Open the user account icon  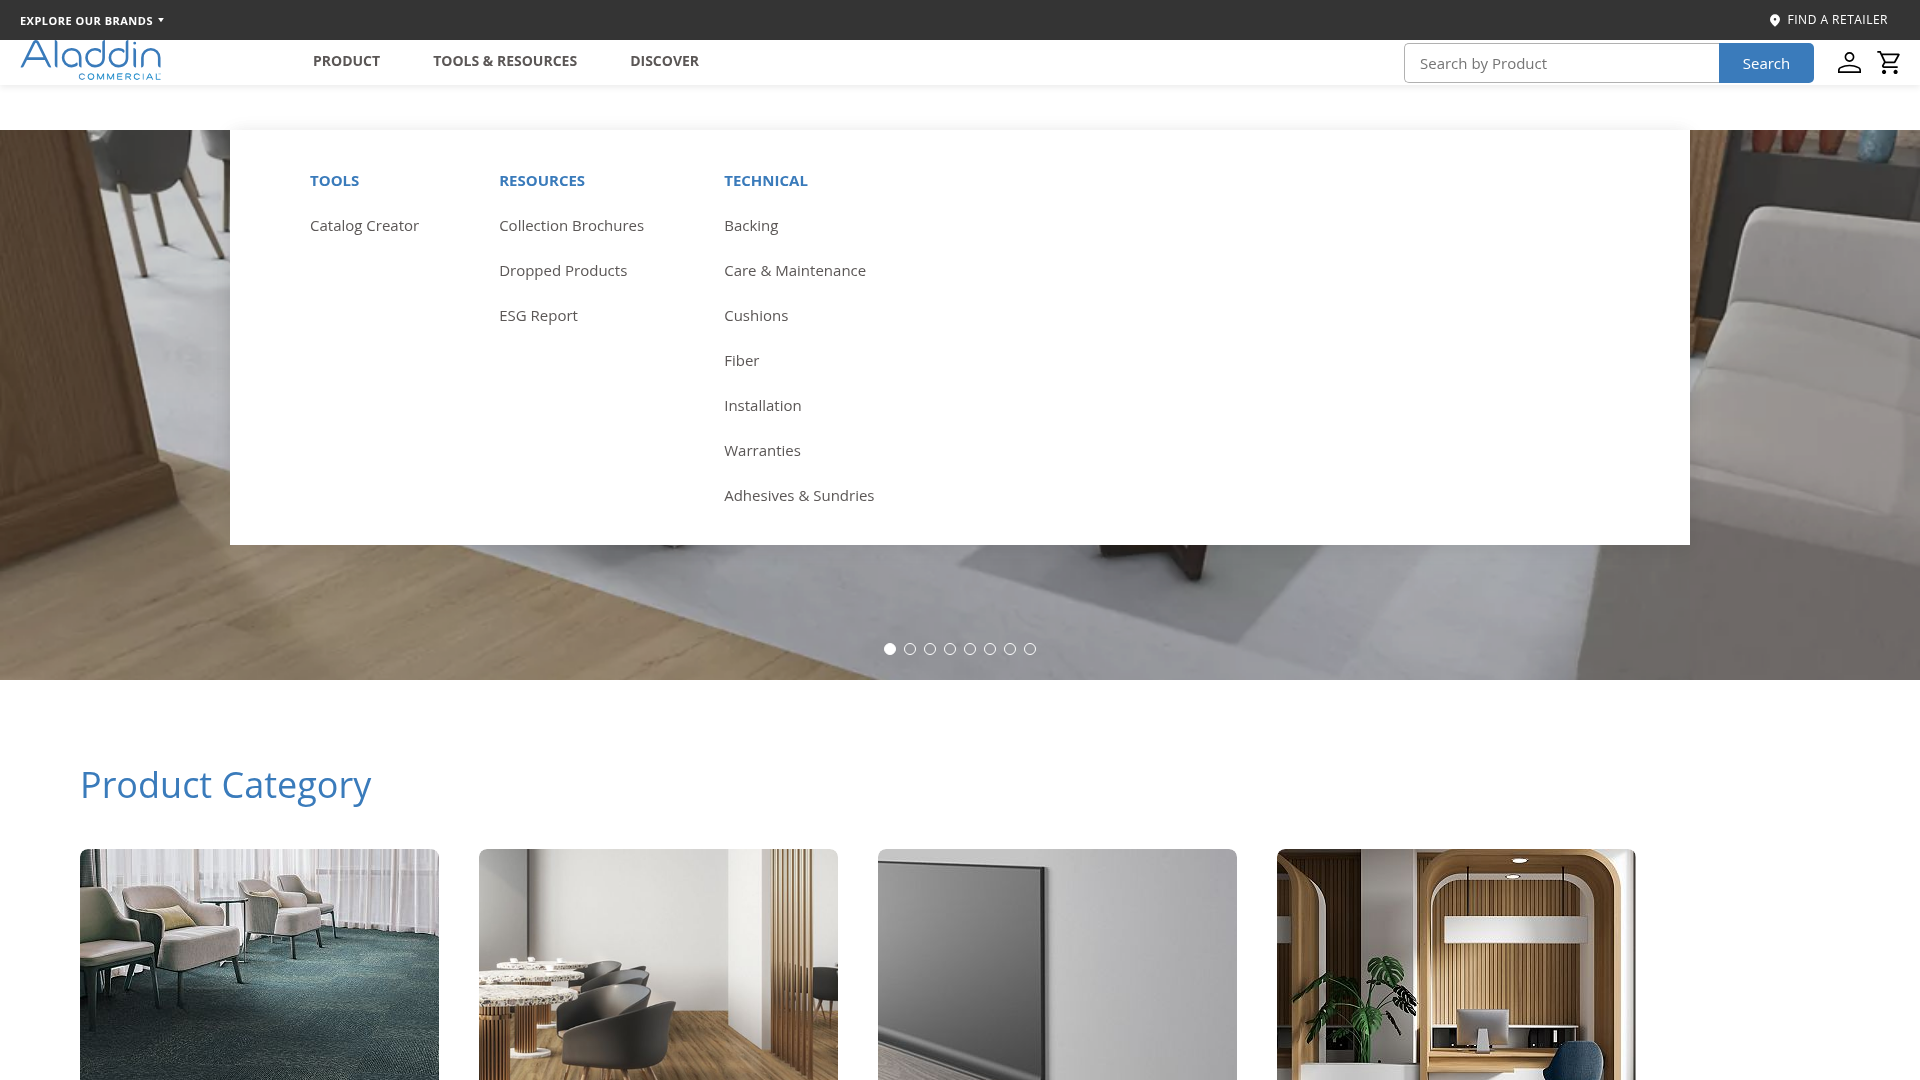[1849, 63]
